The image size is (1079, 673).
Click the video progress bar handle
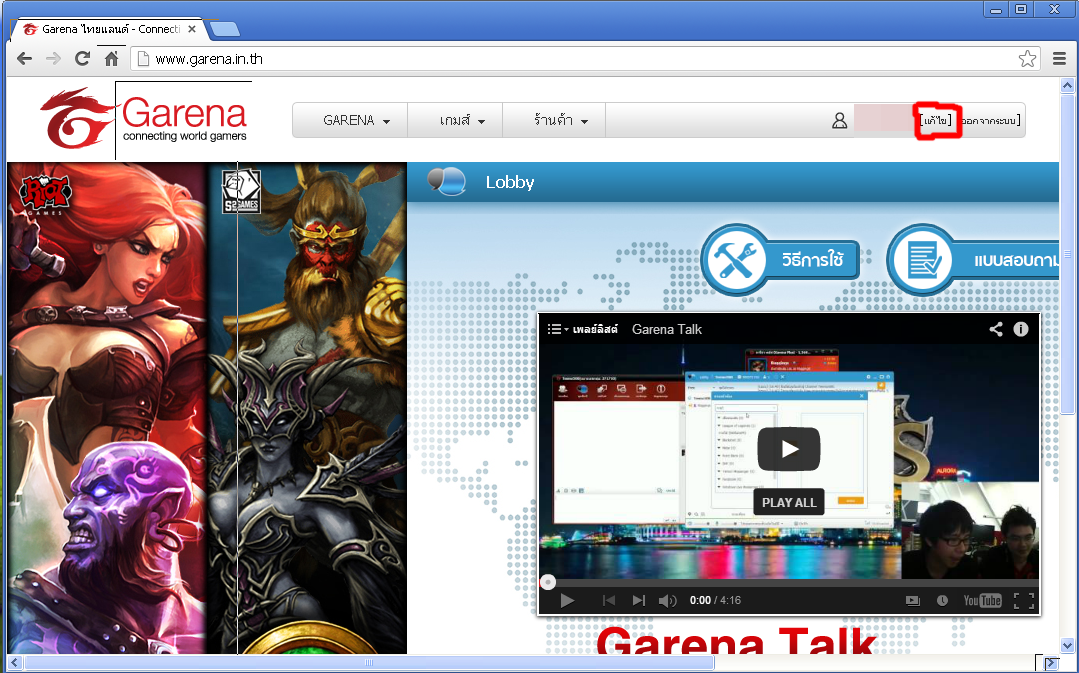click(548, 583)
